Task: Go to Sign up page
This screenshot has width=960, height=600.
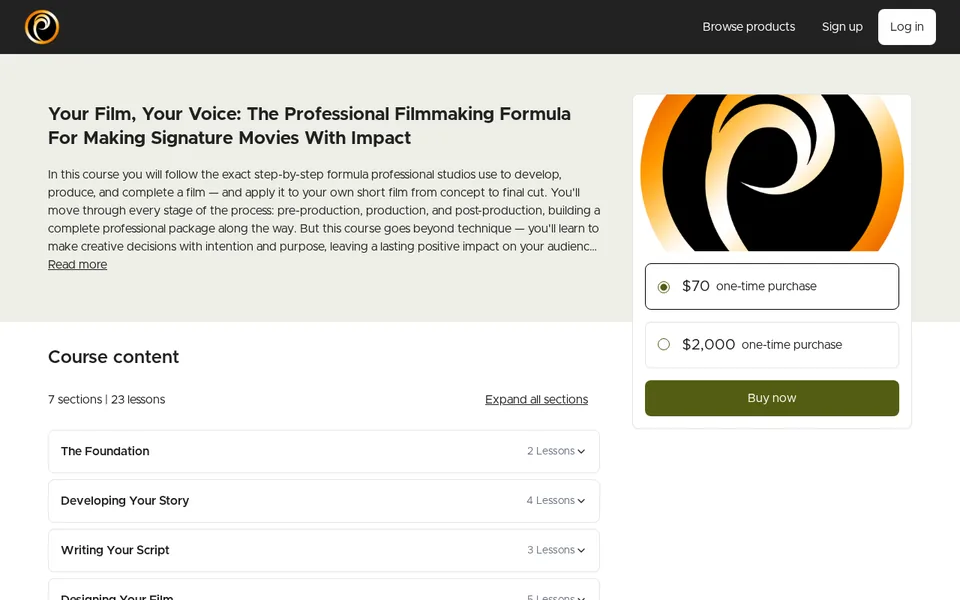Action: coord(842,27)
